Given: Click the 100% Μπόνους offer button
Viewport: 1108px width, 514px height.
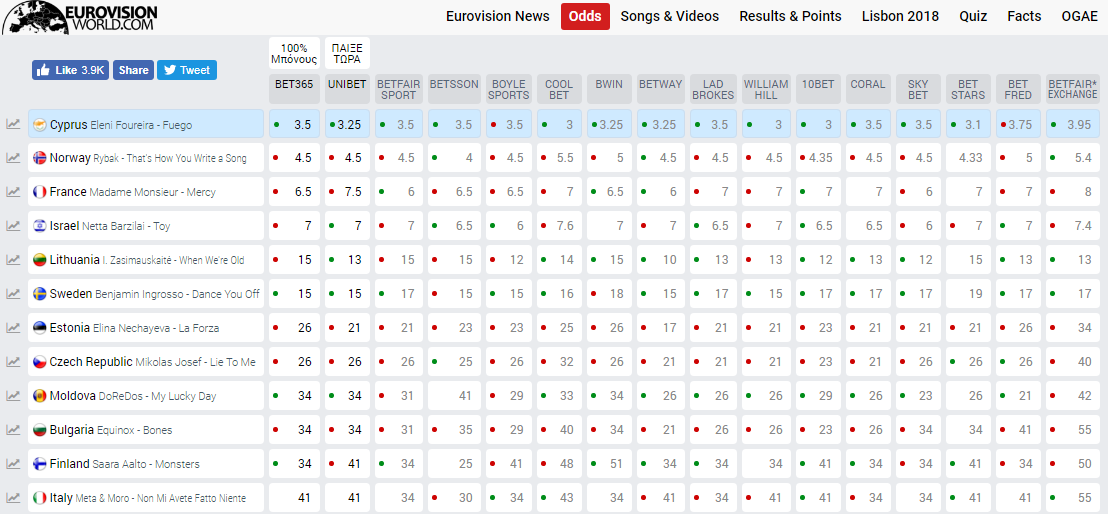Looking at the screenshot, I should [294, 54].
